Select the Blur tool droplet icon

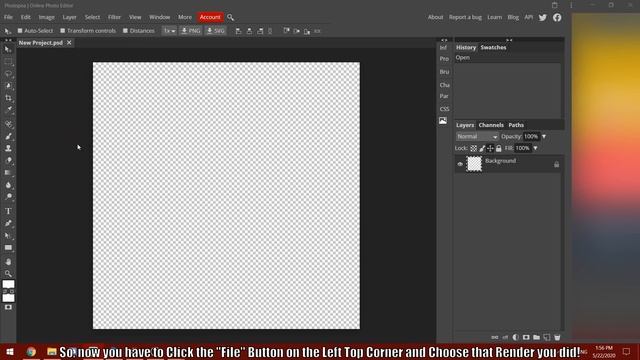coord(8,185)
